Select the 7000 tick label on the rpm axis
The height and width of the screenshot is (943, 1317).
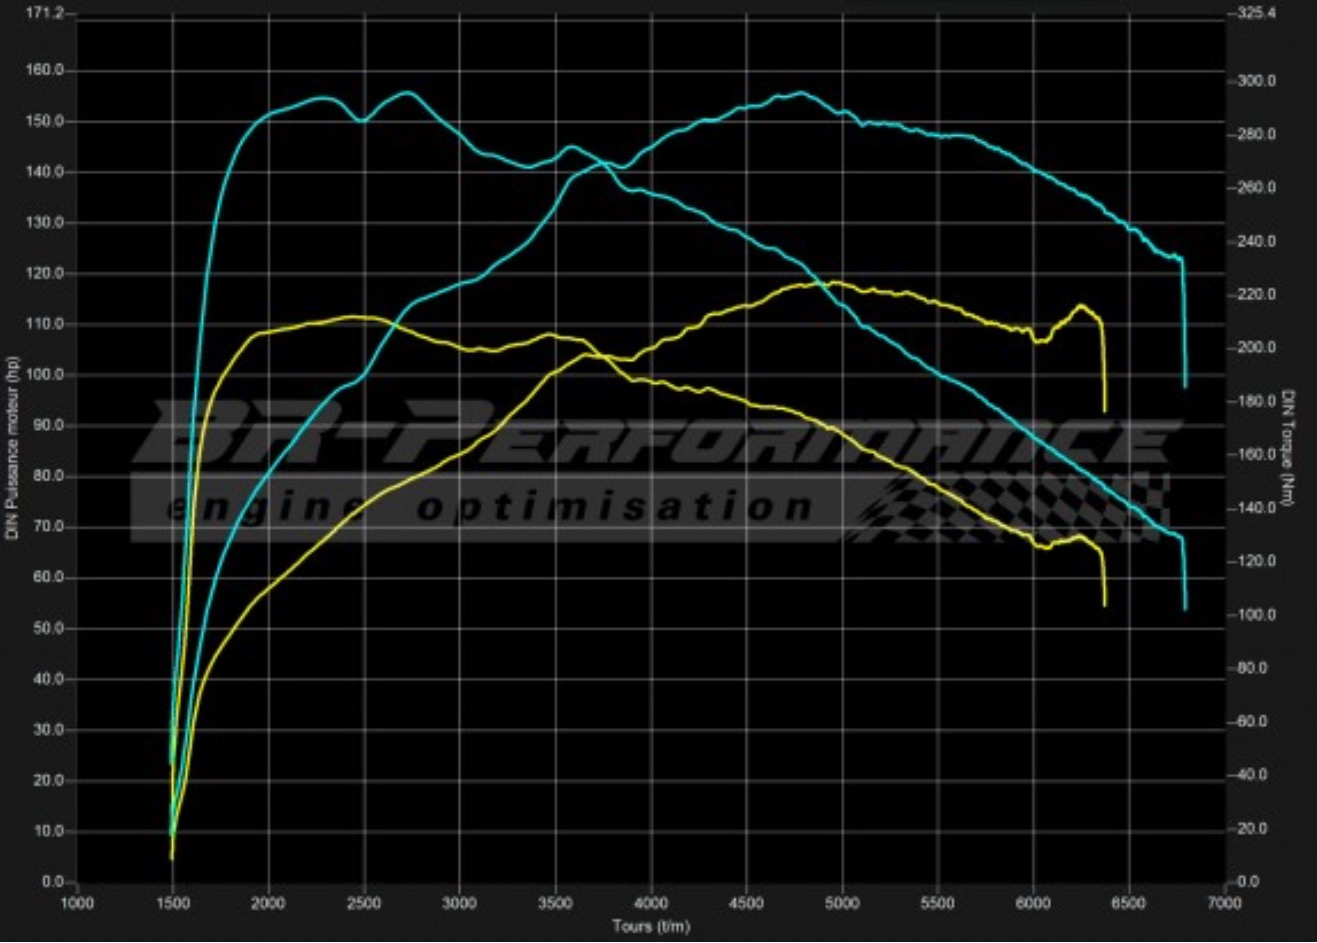(x=1224, y=904)
